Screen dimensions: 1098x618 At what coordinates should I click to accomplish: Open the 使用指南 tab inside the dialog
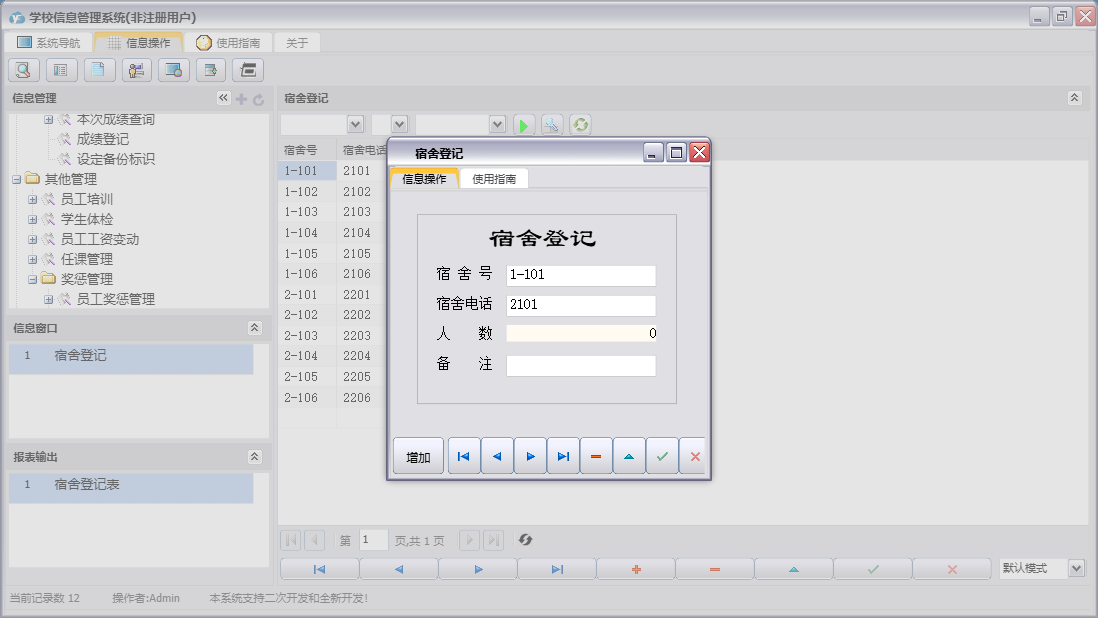pyautogui.click(x=494, y=179)
